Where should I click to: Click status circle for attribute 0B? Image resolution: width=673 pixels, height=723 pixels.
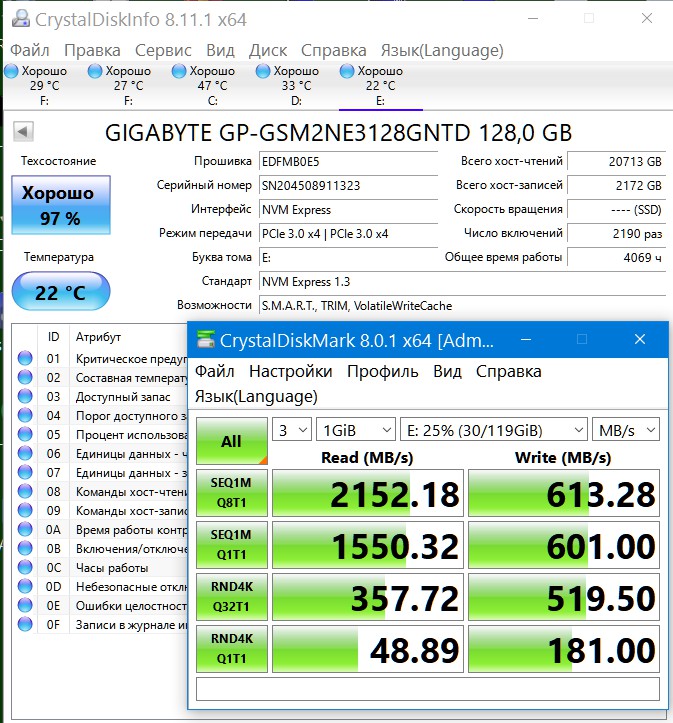[x=25, y=548]
